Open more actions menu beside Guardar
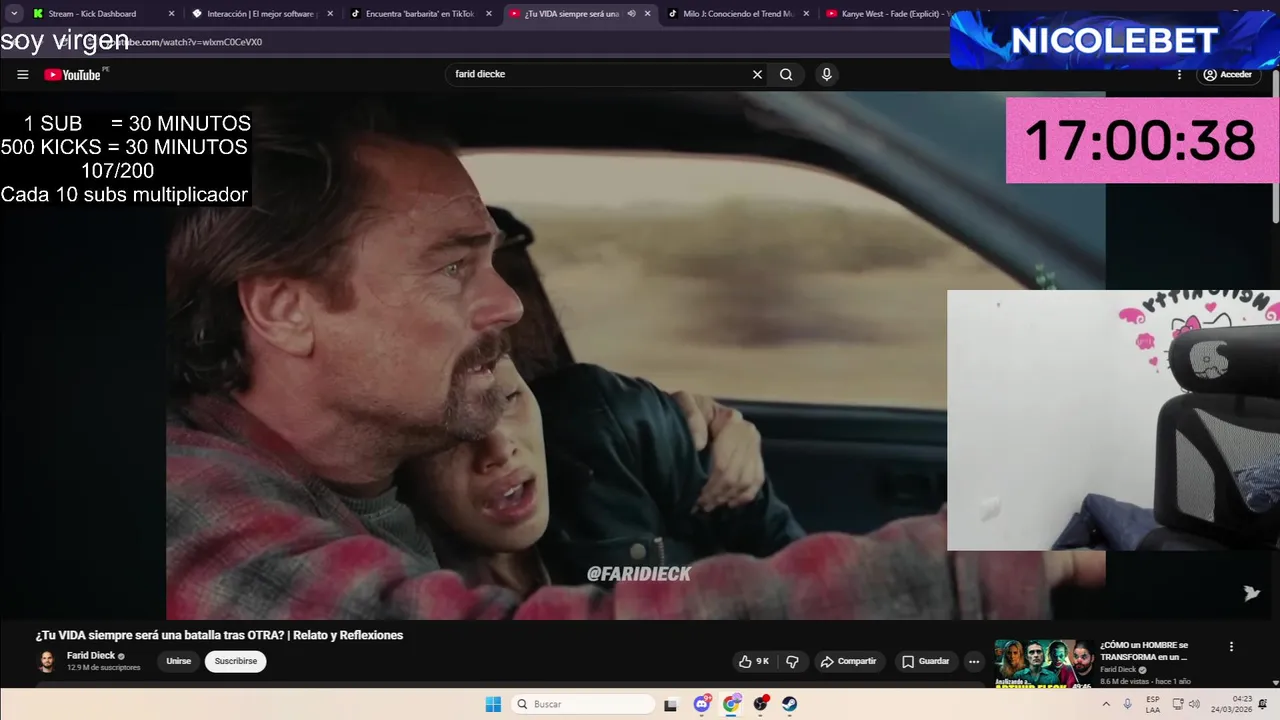The width and height of the screenshot is (1280, 720). tap(974, 661)
